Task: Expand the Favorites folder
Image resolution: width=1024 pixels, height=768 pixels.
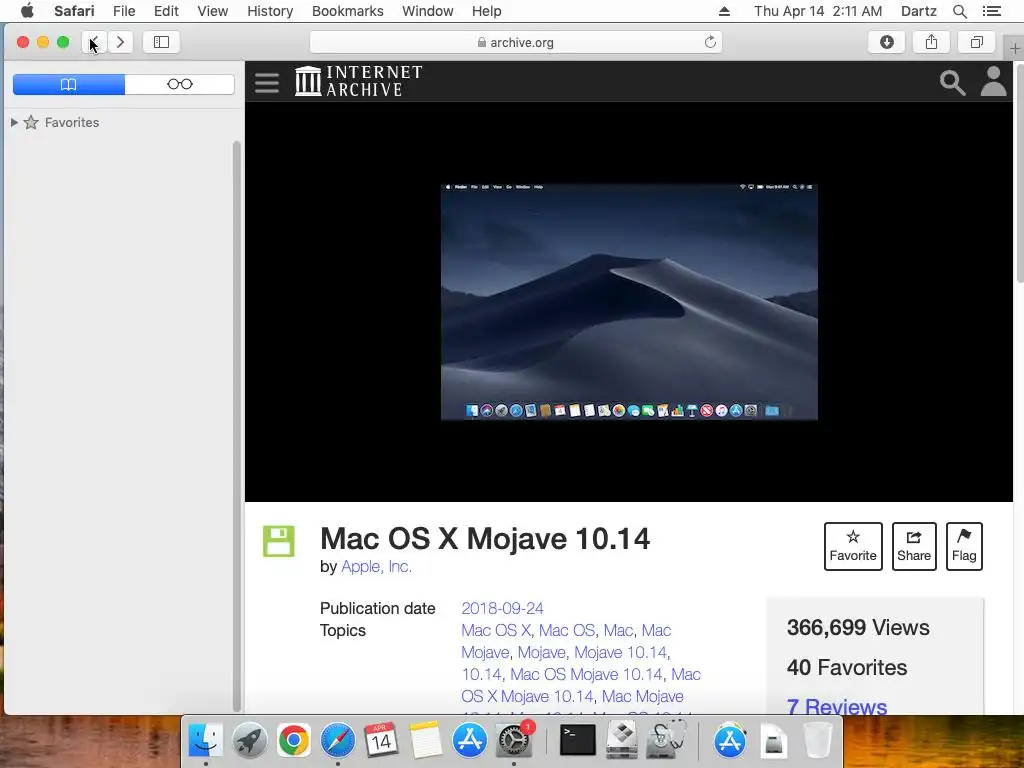Action: coord(14,122)
